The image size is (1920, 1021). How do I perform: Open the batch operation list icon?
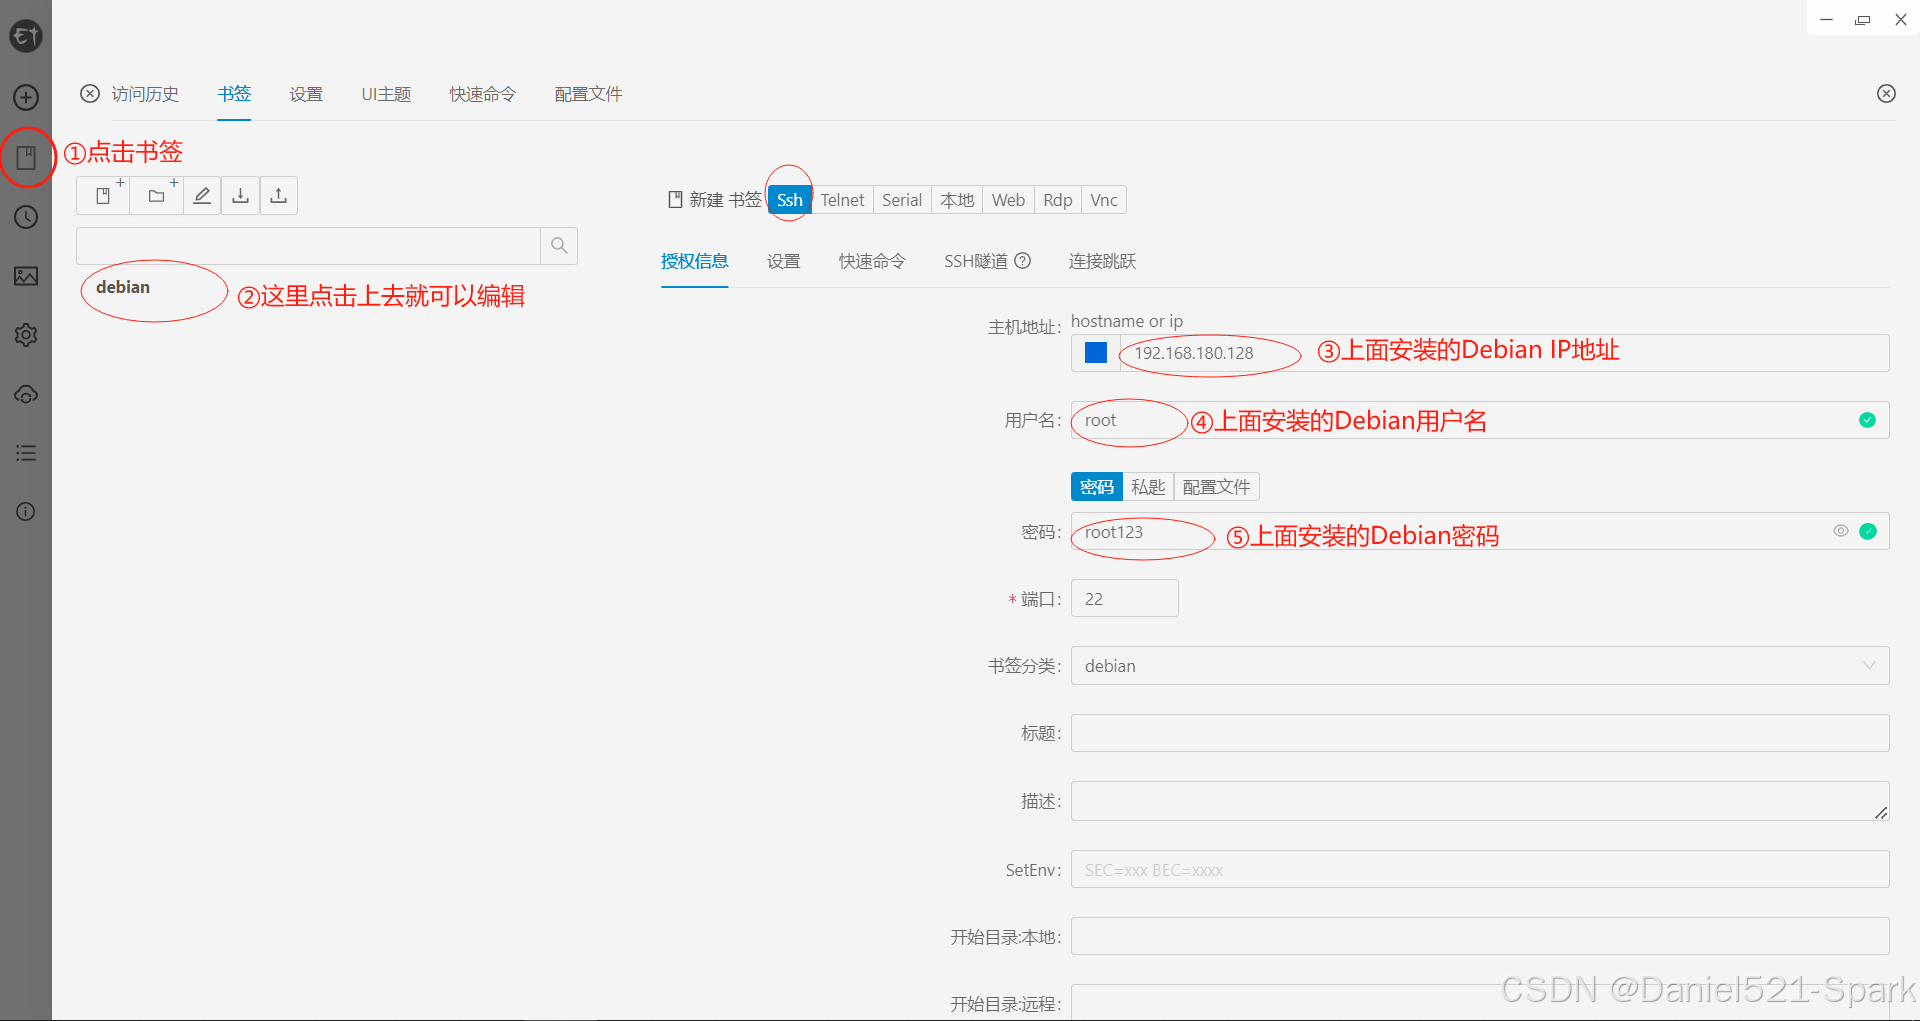click(26, 453)
